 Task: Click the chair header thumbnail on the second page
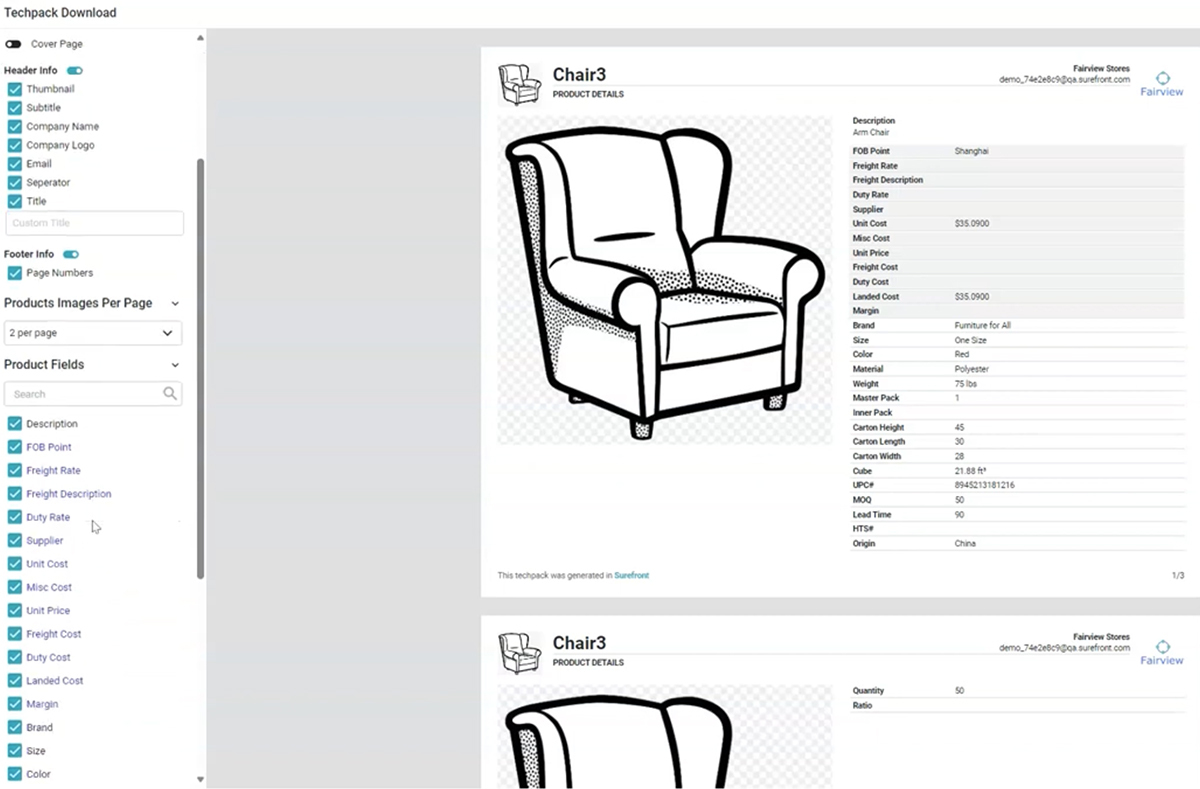coord(520,652)
